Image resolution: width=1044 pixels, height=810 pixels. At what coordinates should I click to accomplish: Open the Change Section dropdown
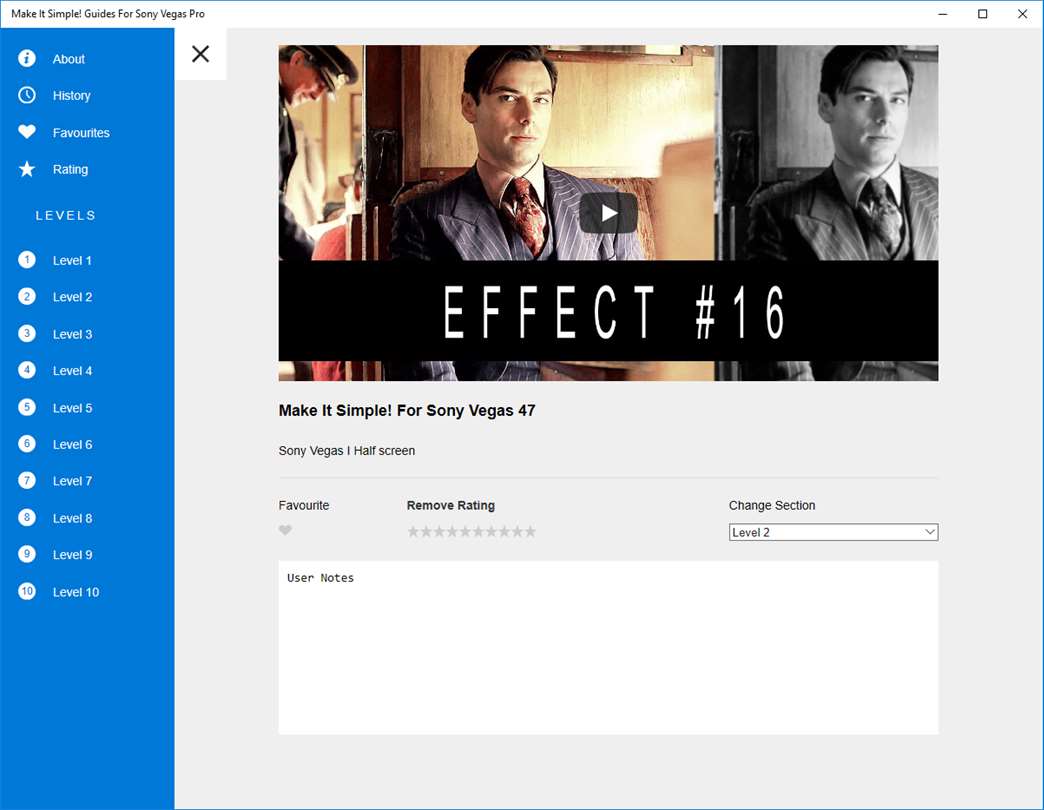coord(834,532)
